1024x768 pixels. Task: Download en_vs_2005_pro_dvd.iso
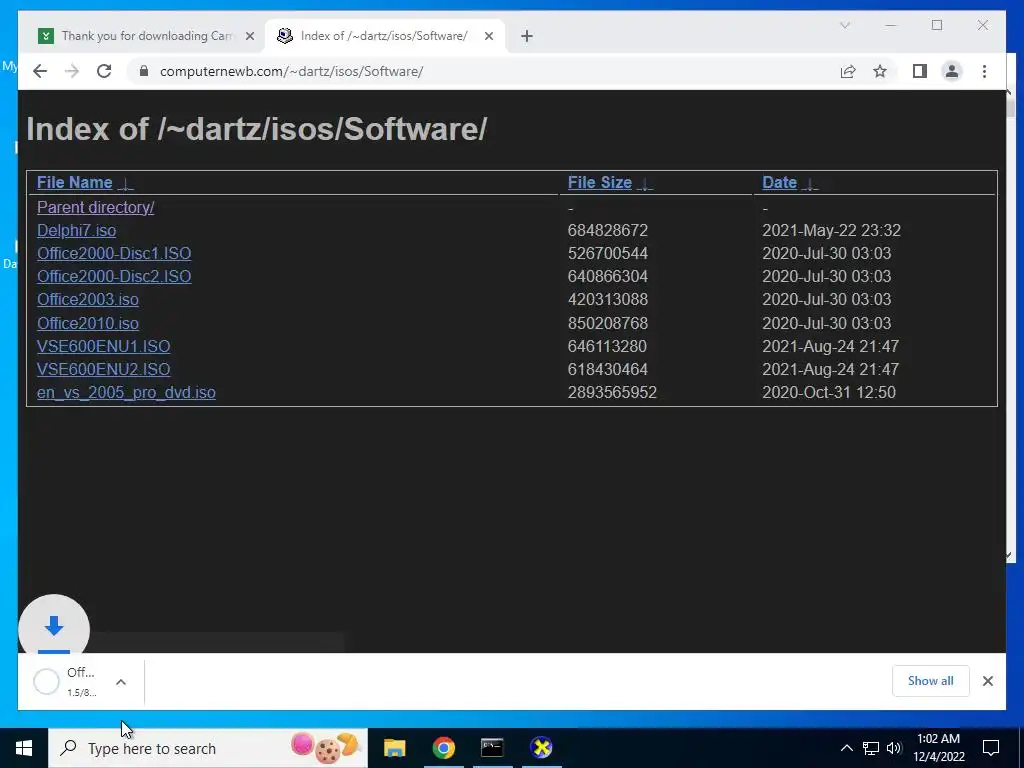point(126,392)
